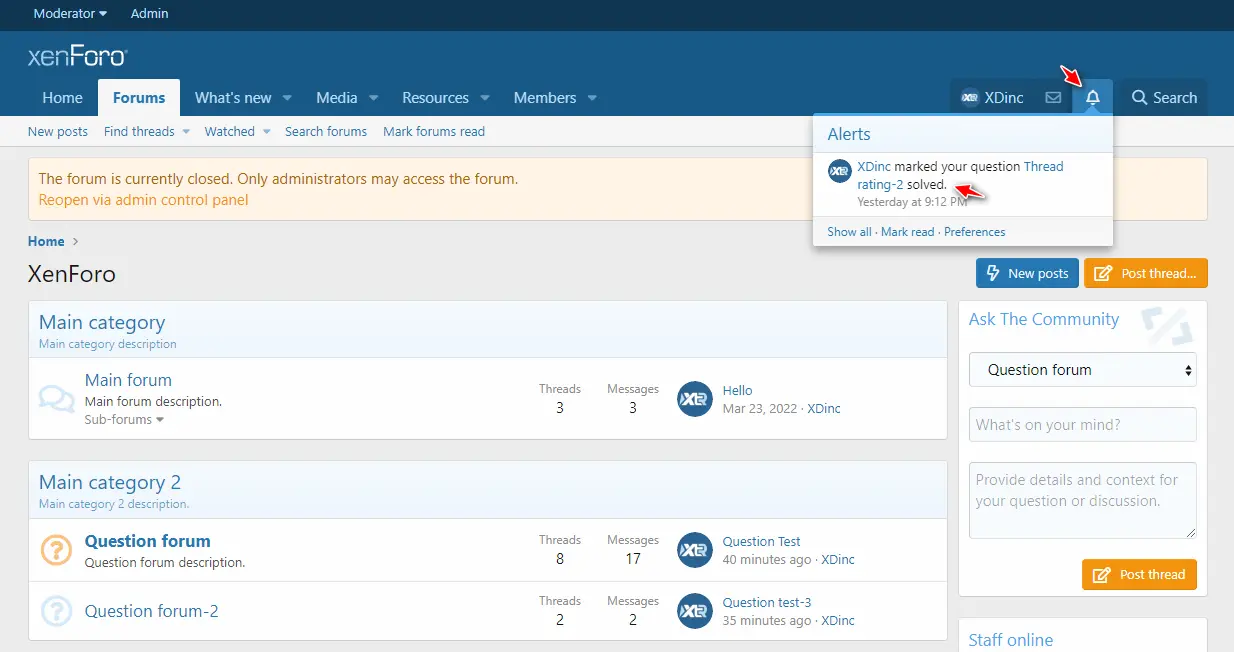Open the Question test-3 thread link
Screen dimensions: 1234x652
tap(767, 603)
